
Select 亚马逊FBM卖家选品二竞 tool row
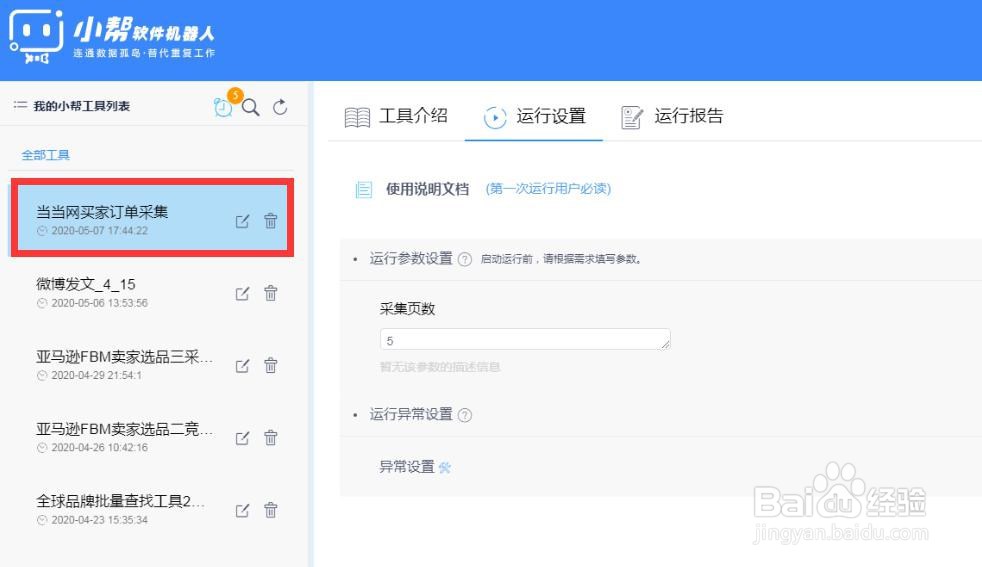click(152, 437)
